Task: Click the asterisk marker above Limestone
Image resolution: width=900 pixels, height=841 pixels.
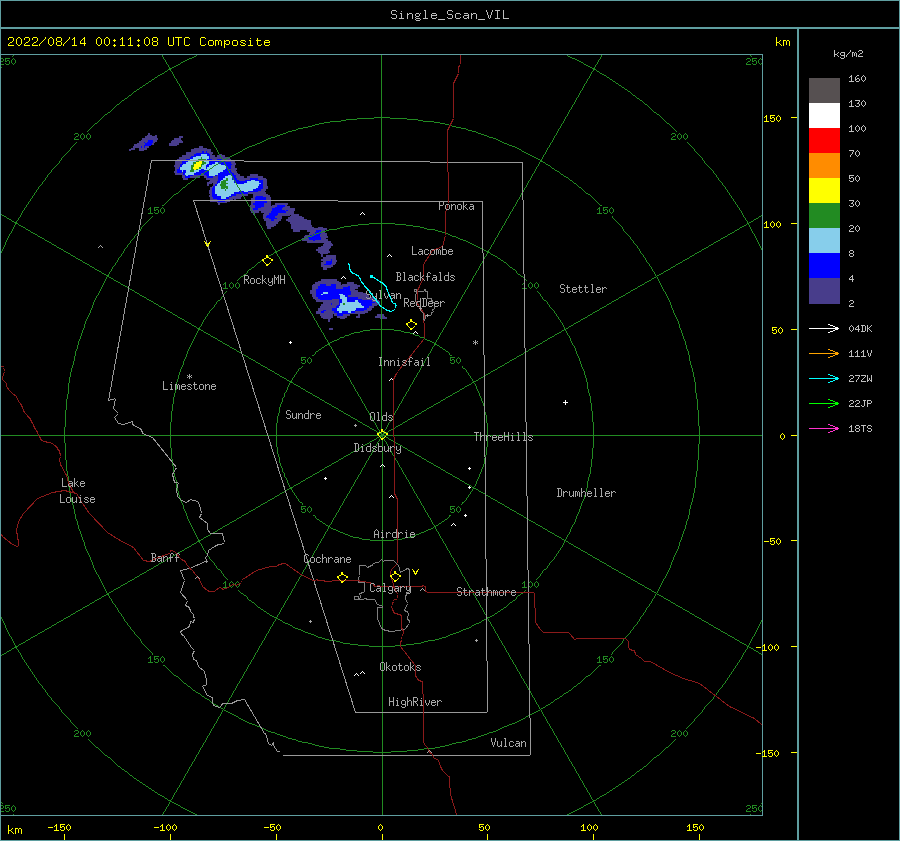Action: pos(189,377)
